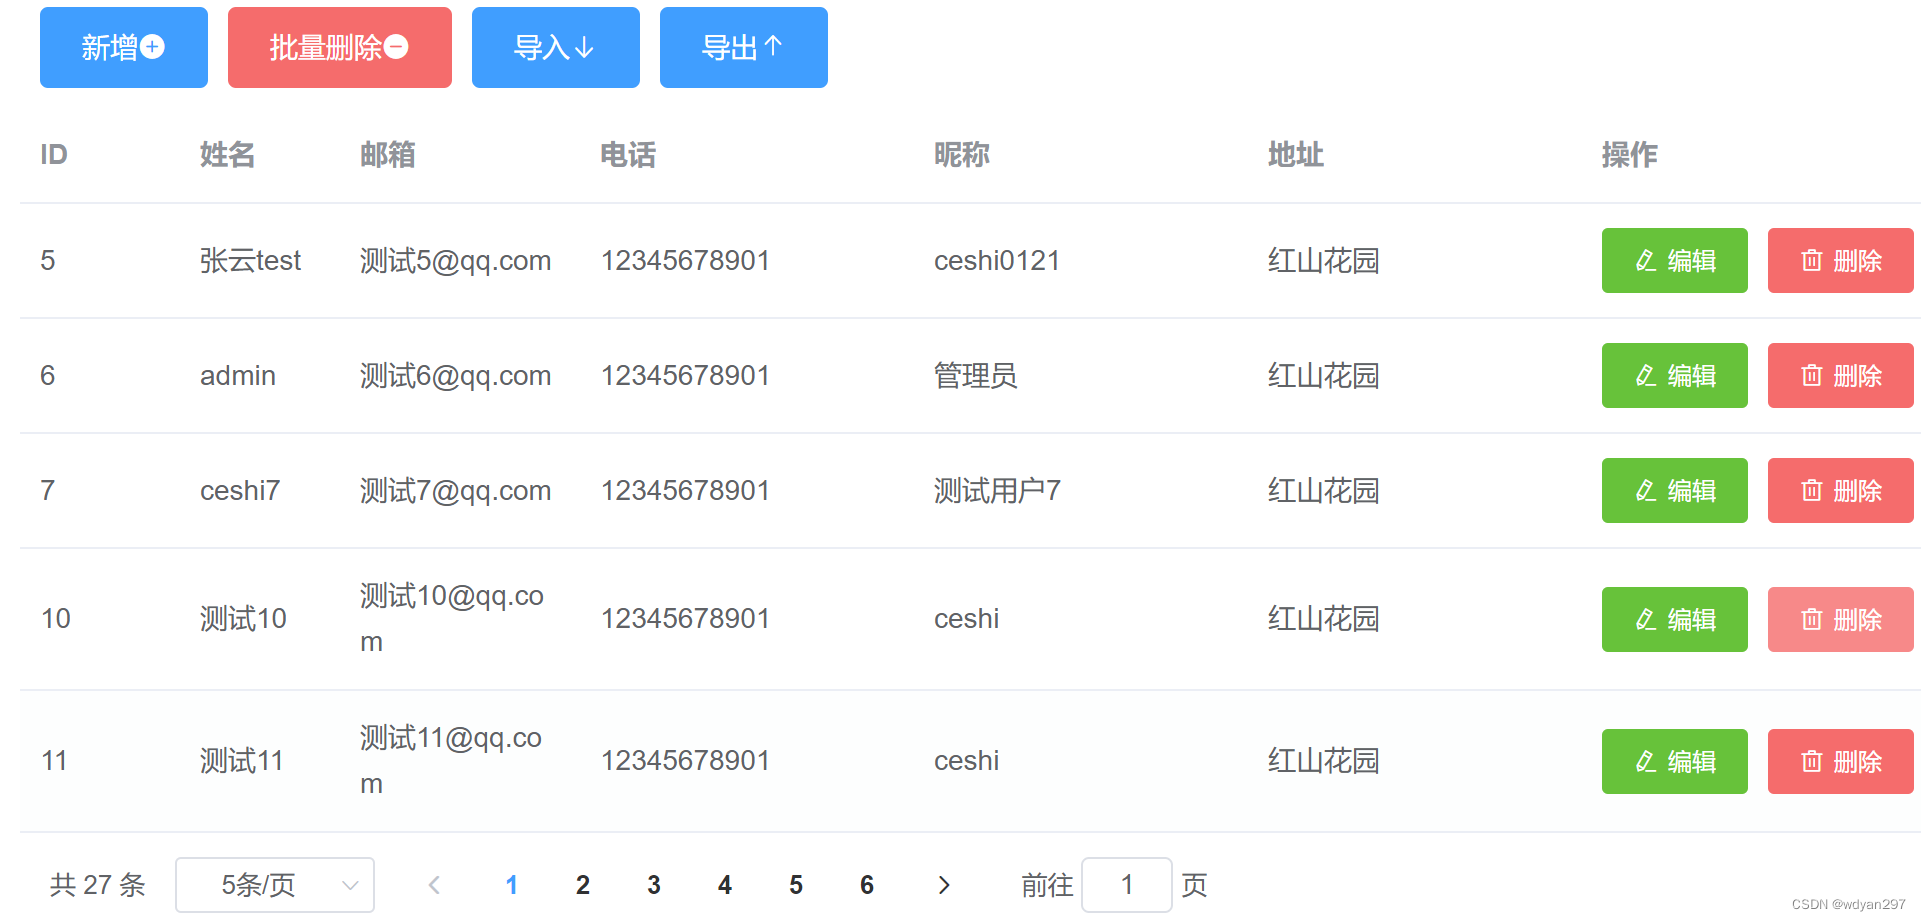Click the ID cell 10
The width and height of the screenshot is (1921, 921).
coord(56,619)
